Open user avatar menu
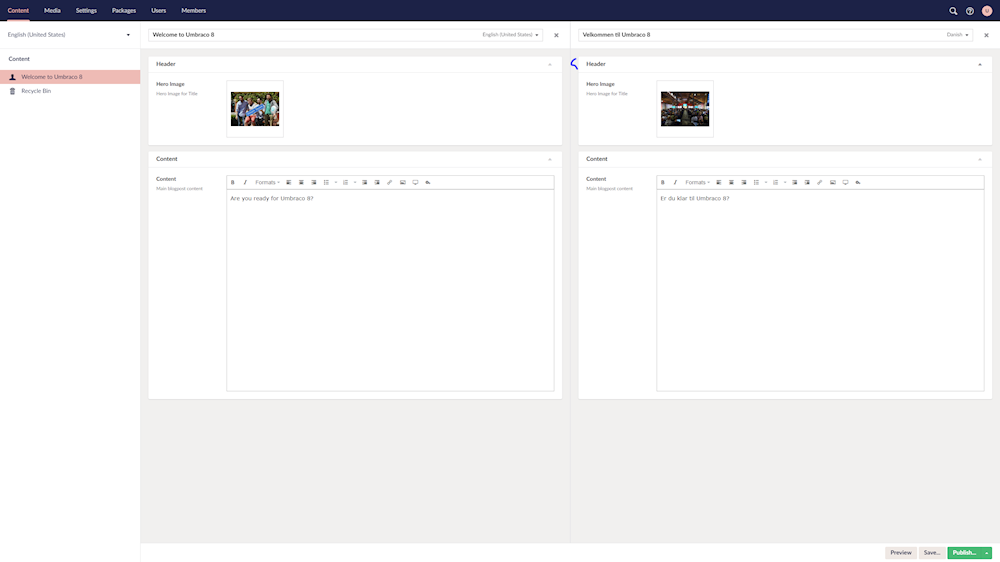The image size is (1000, 562). coord(987,11)
